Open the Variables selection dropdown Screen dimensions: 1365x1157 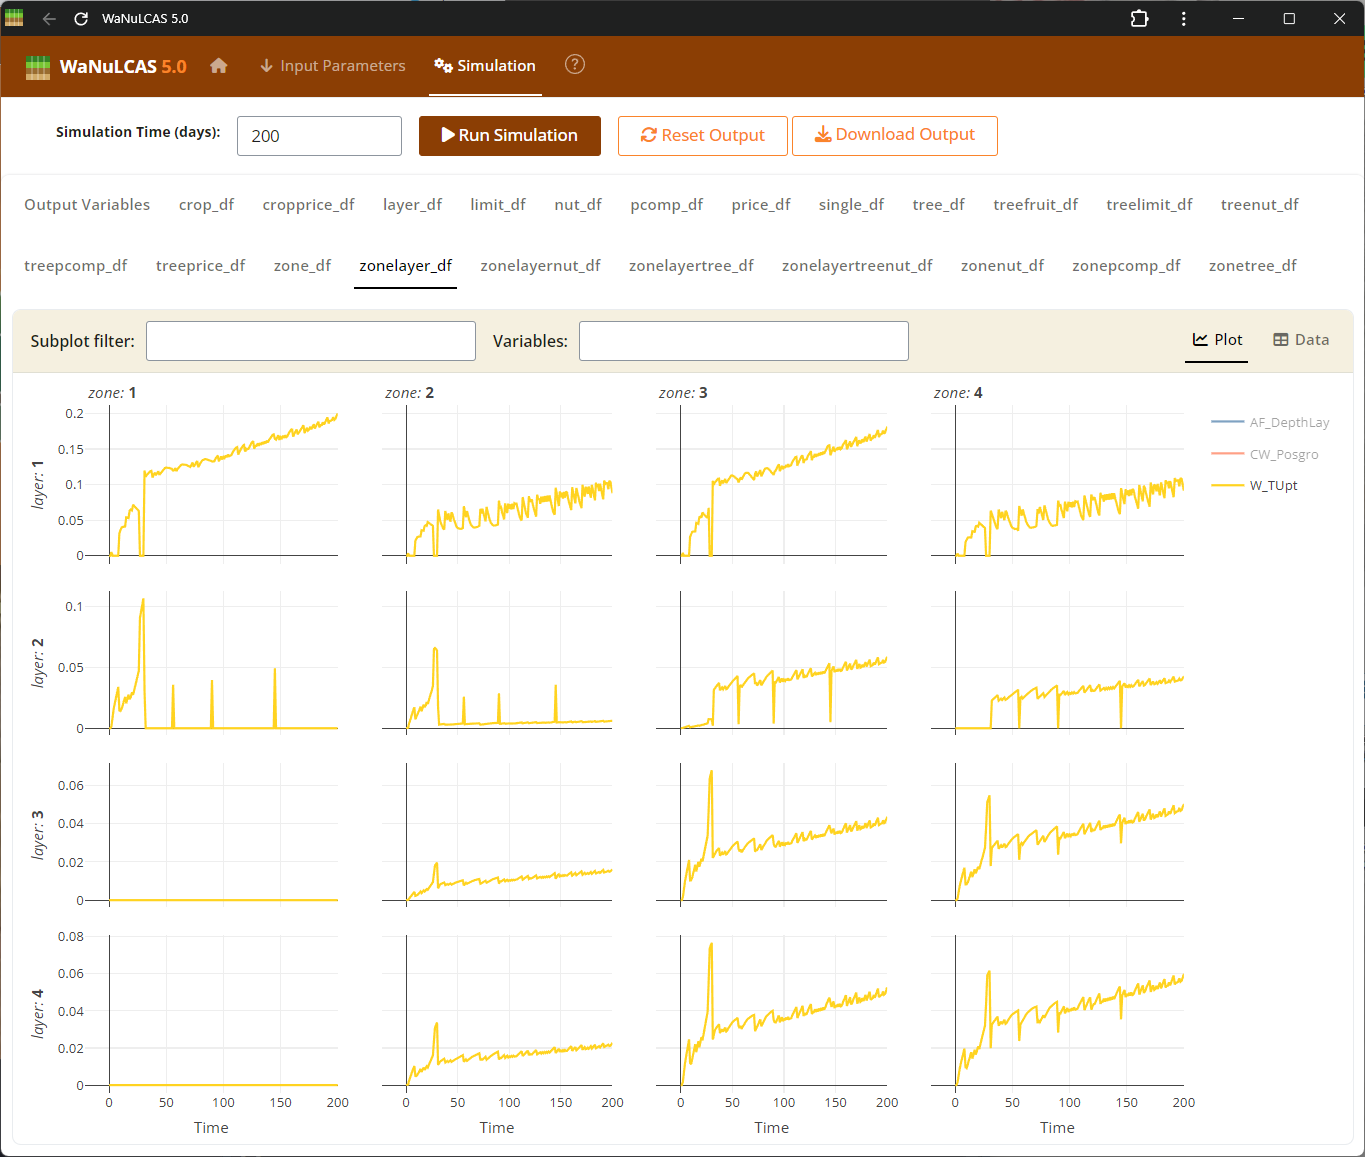(744, 341)
